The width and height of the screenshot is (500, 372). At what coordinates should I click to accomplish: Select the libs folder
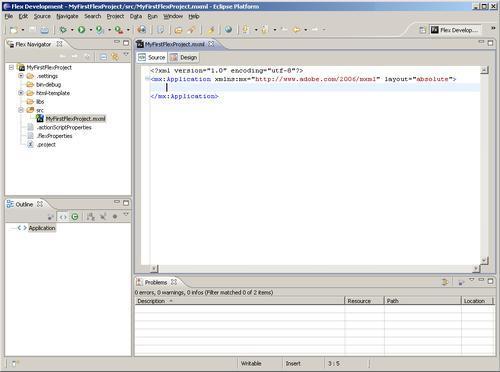(40, 102)
